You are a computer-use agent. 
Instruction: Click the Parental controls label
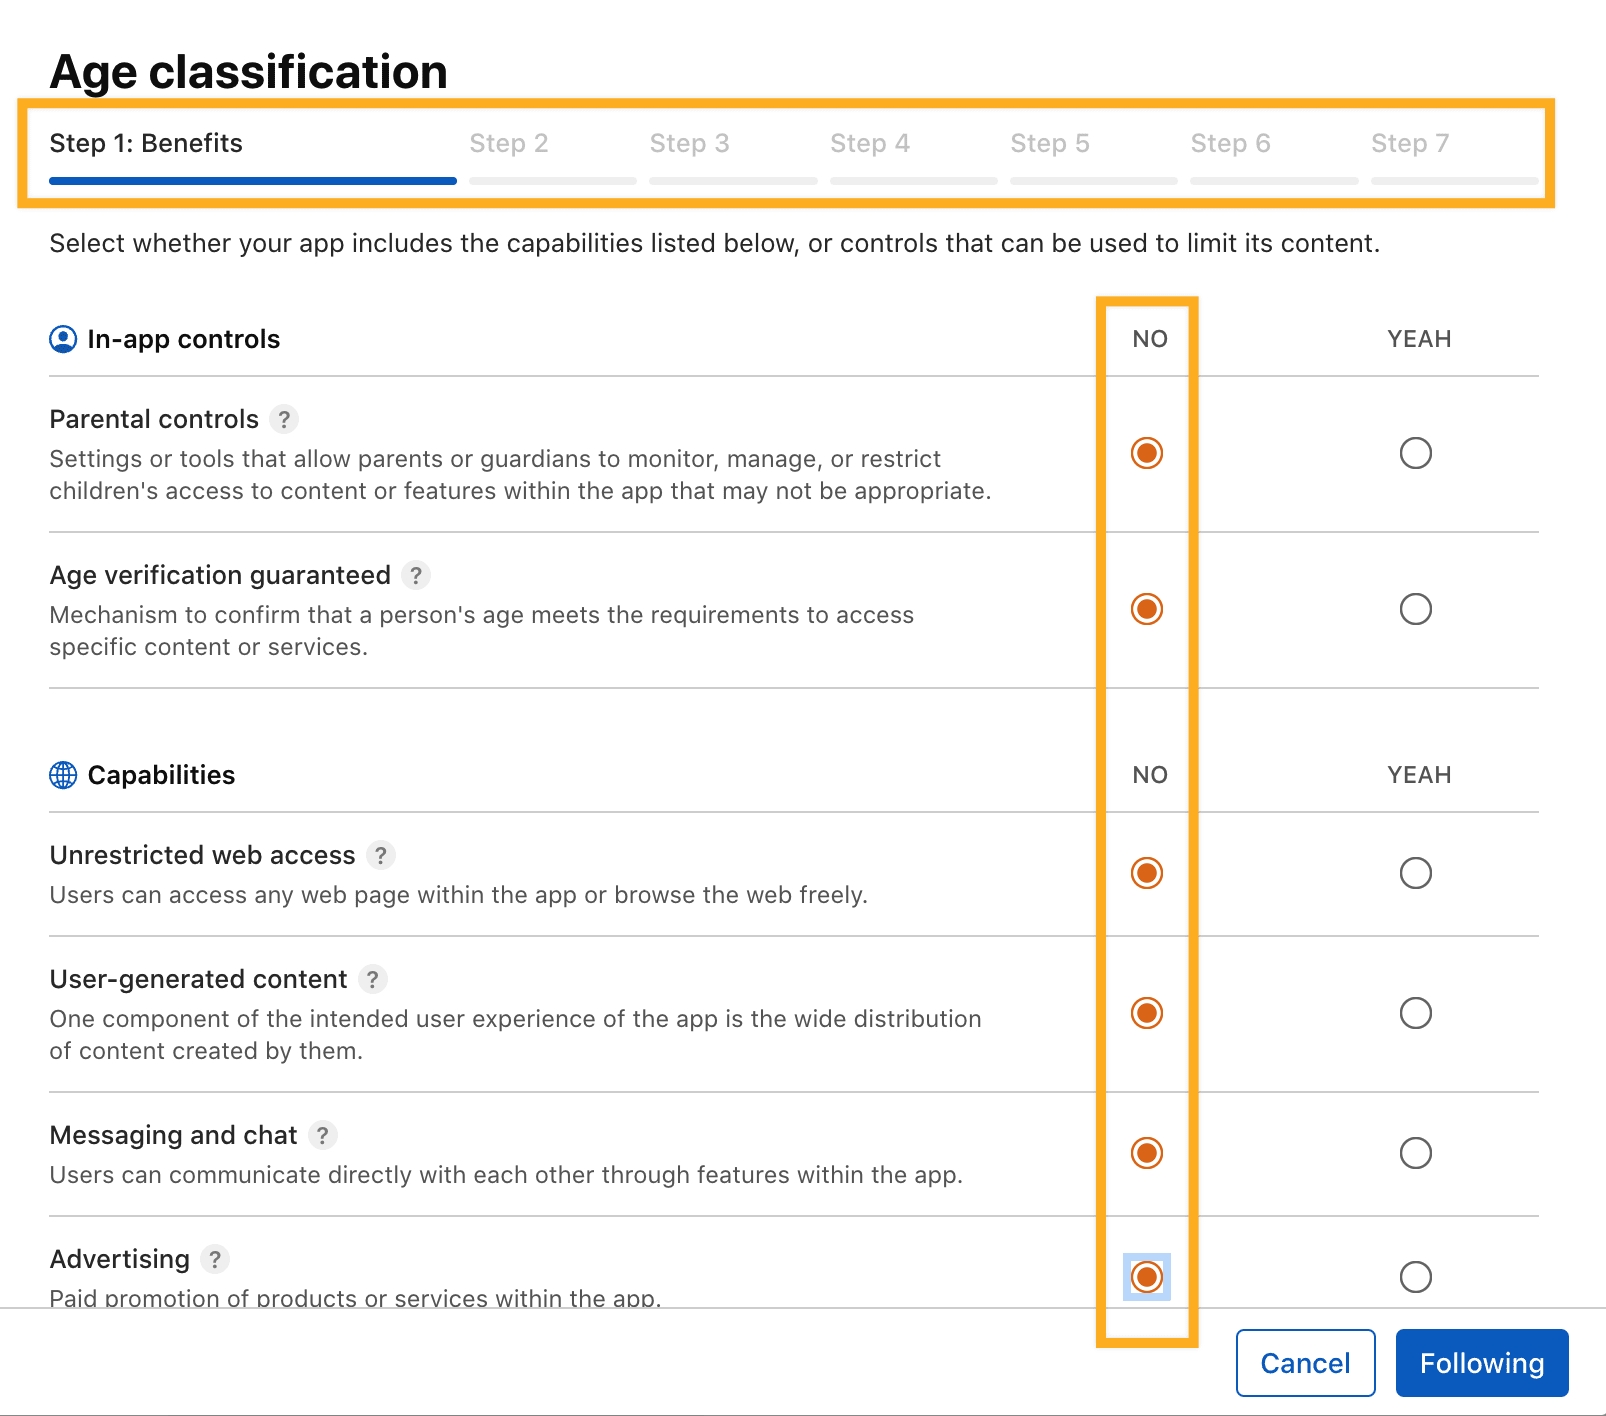154,419
